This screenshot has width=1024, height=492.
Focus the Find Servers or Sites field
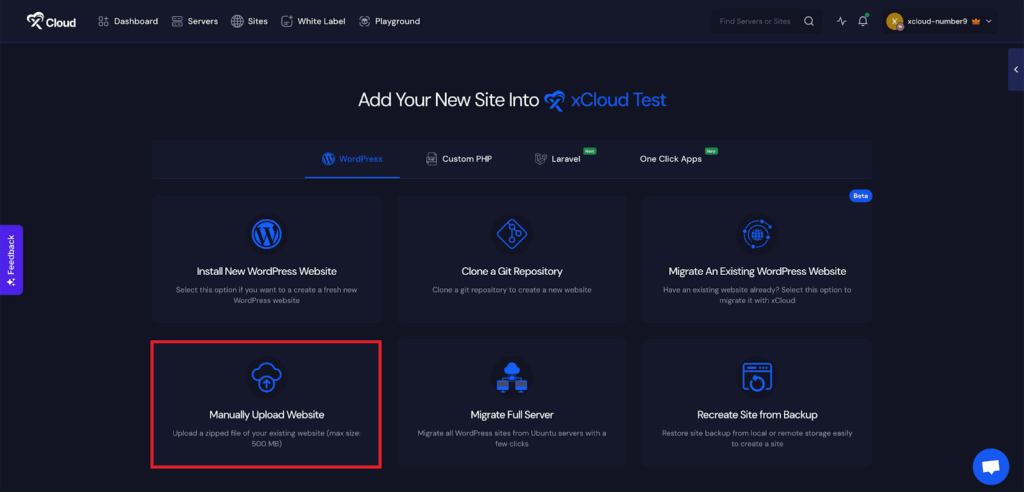(756, 21)
